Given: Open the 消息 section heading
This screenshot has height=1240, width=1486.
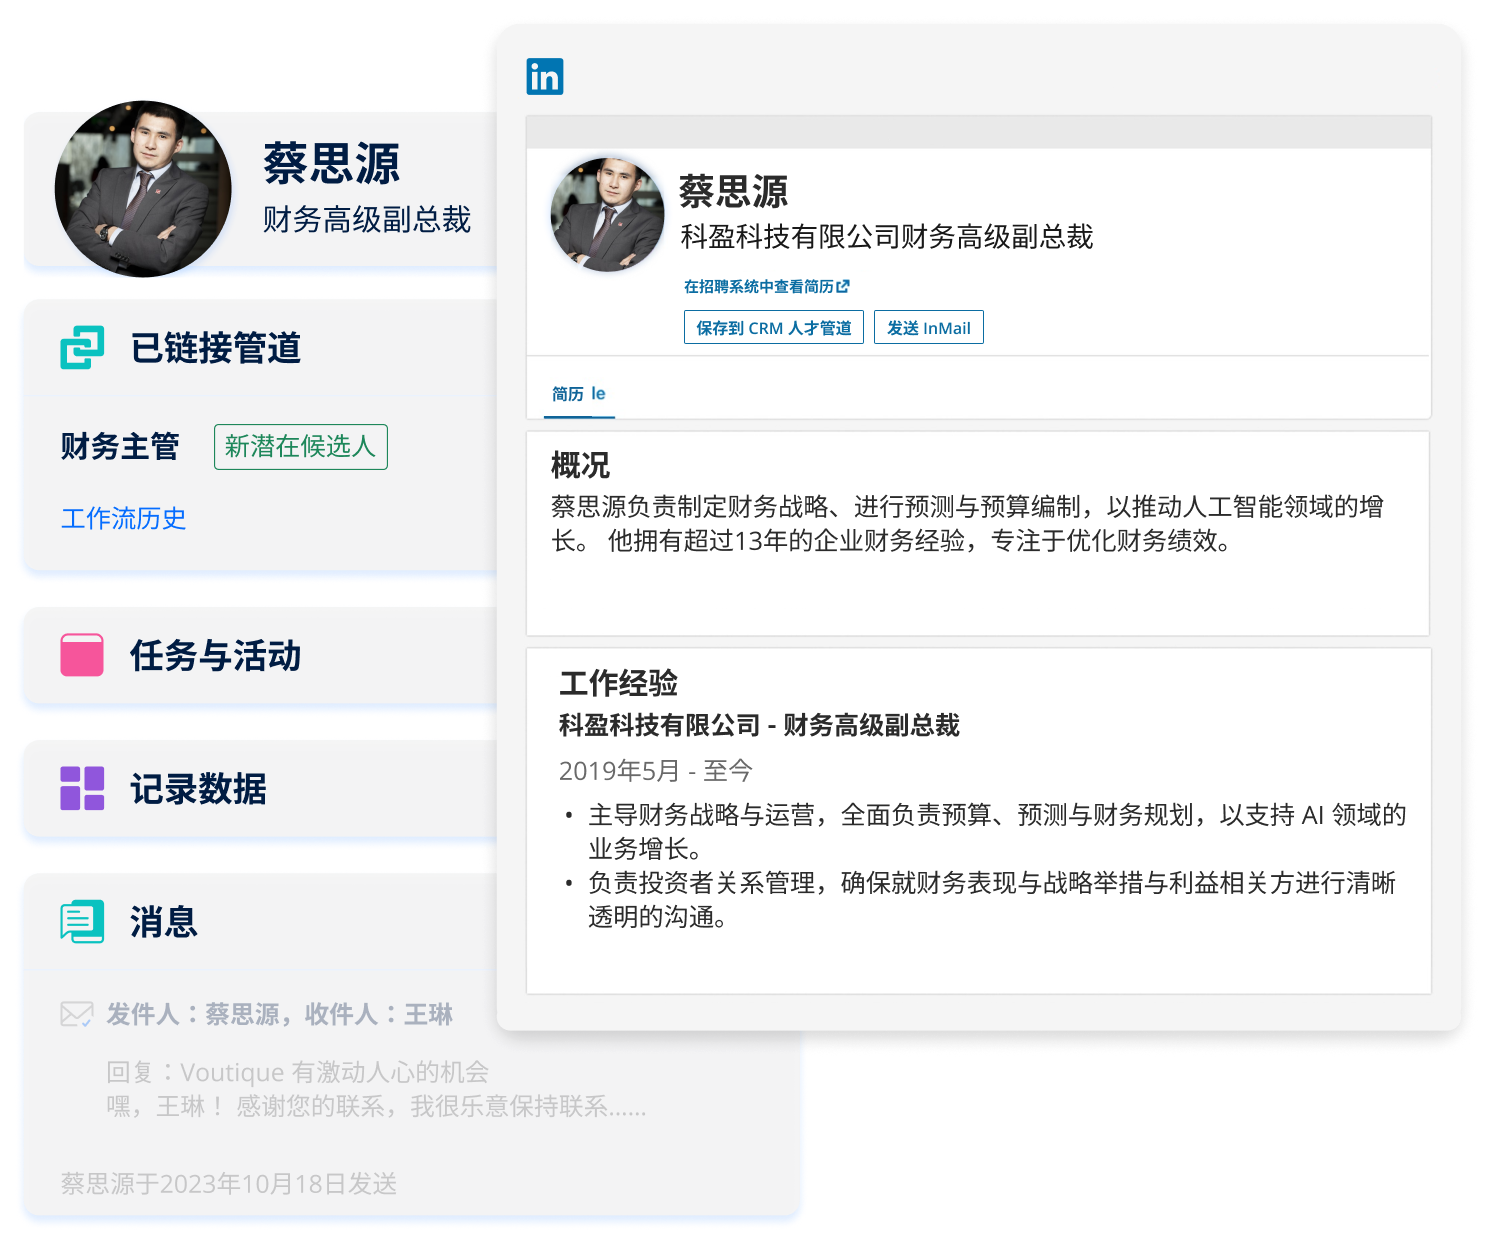Looking at the screenshot, I should [163, 921].
